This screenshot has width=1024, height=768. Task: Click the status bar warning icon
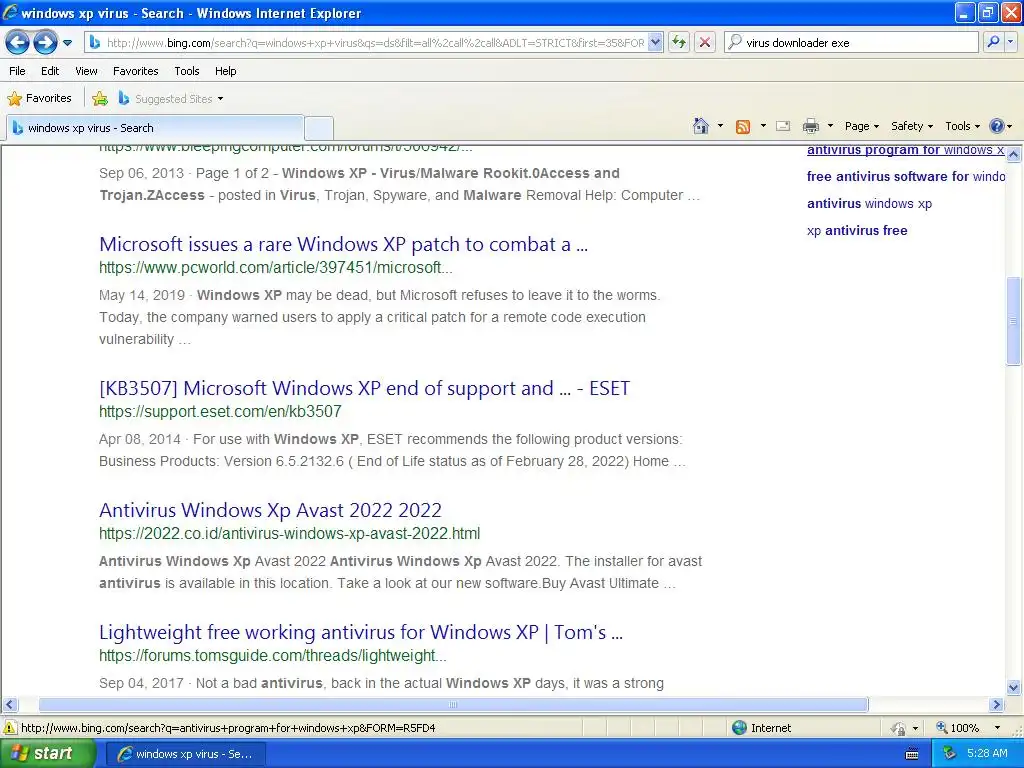tap(10, 728)
